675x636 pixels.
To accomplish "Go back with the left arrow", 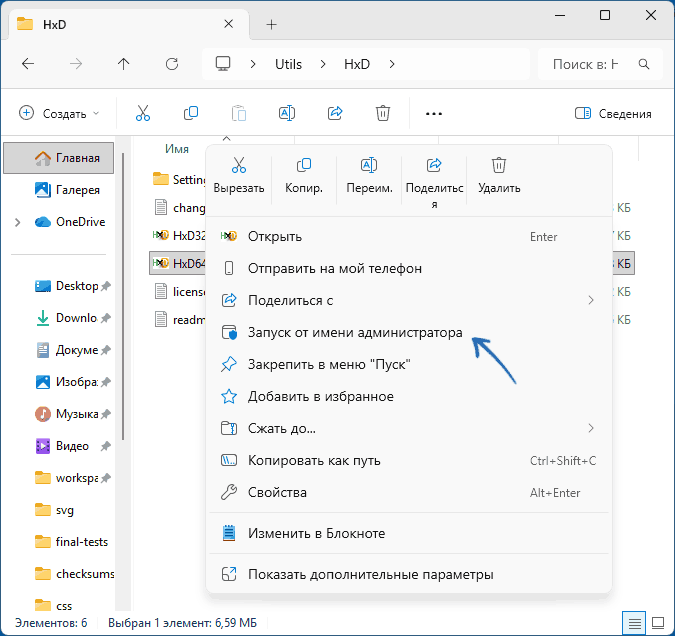I will pos(28,64).
